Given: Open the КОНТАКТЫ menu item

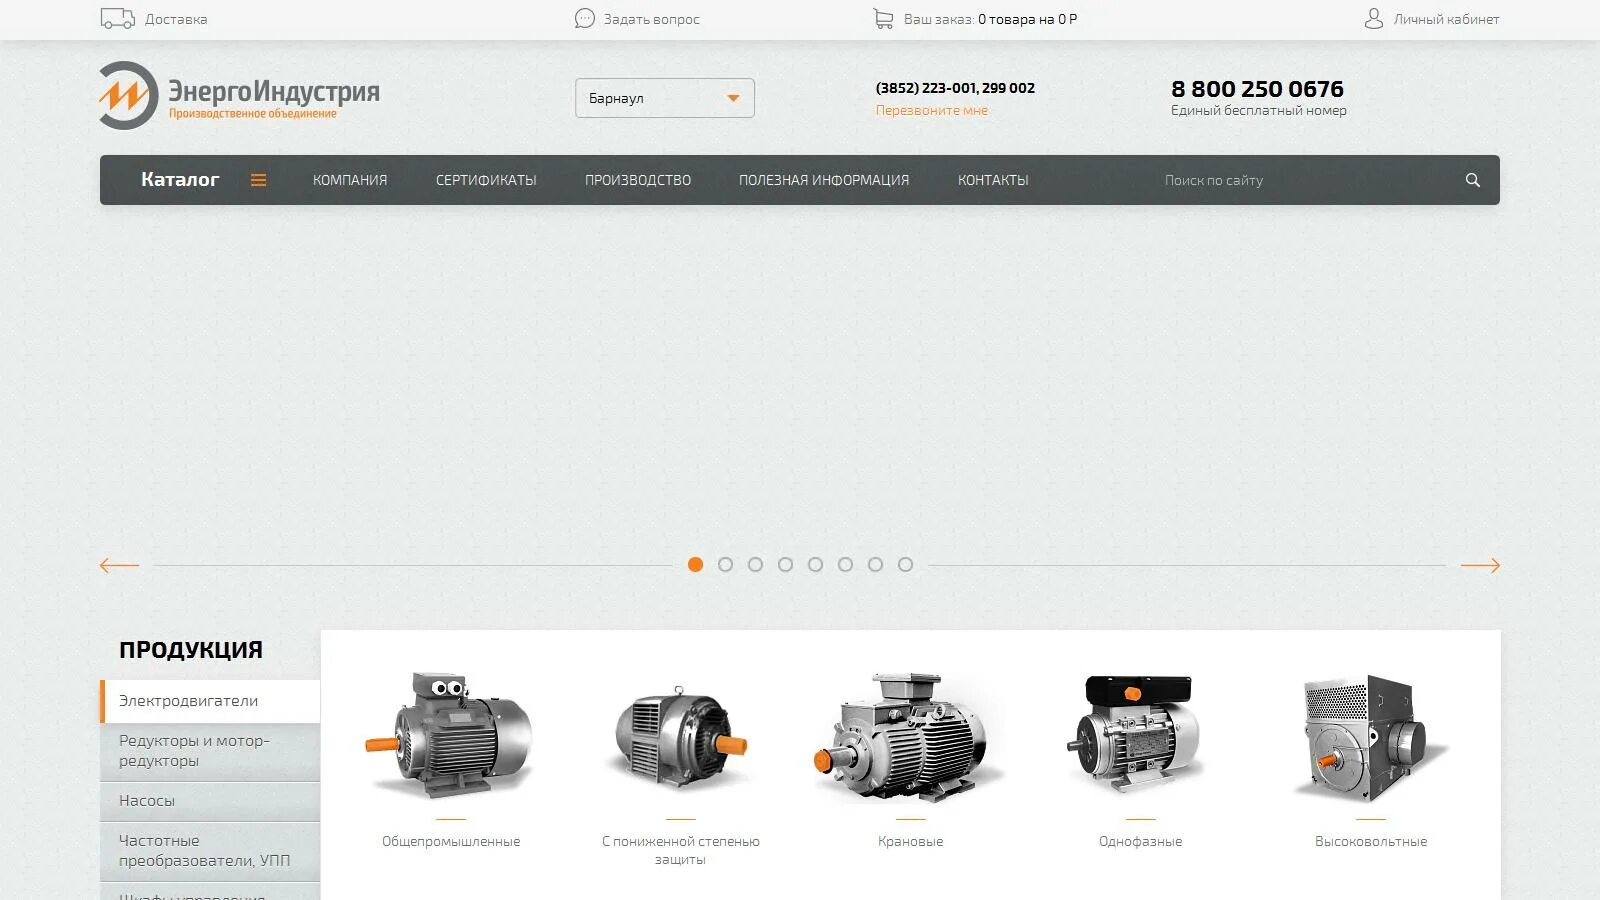Looking at the screenshot, I should tap(993, 180).
